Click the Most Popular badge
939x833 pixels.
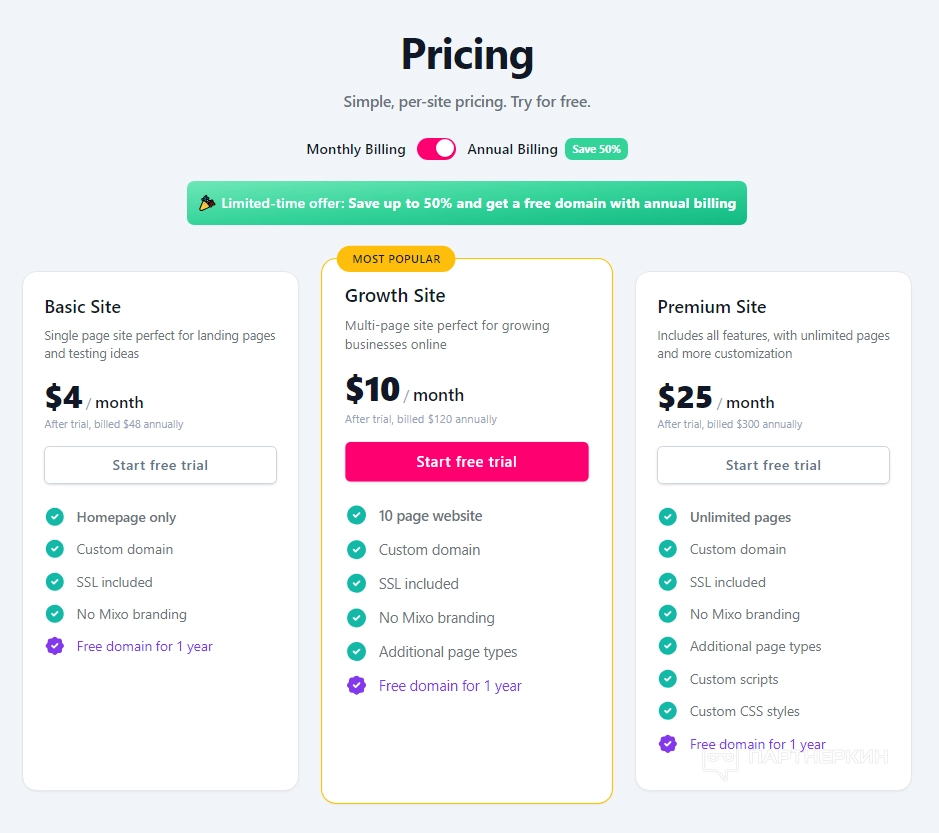396,259
